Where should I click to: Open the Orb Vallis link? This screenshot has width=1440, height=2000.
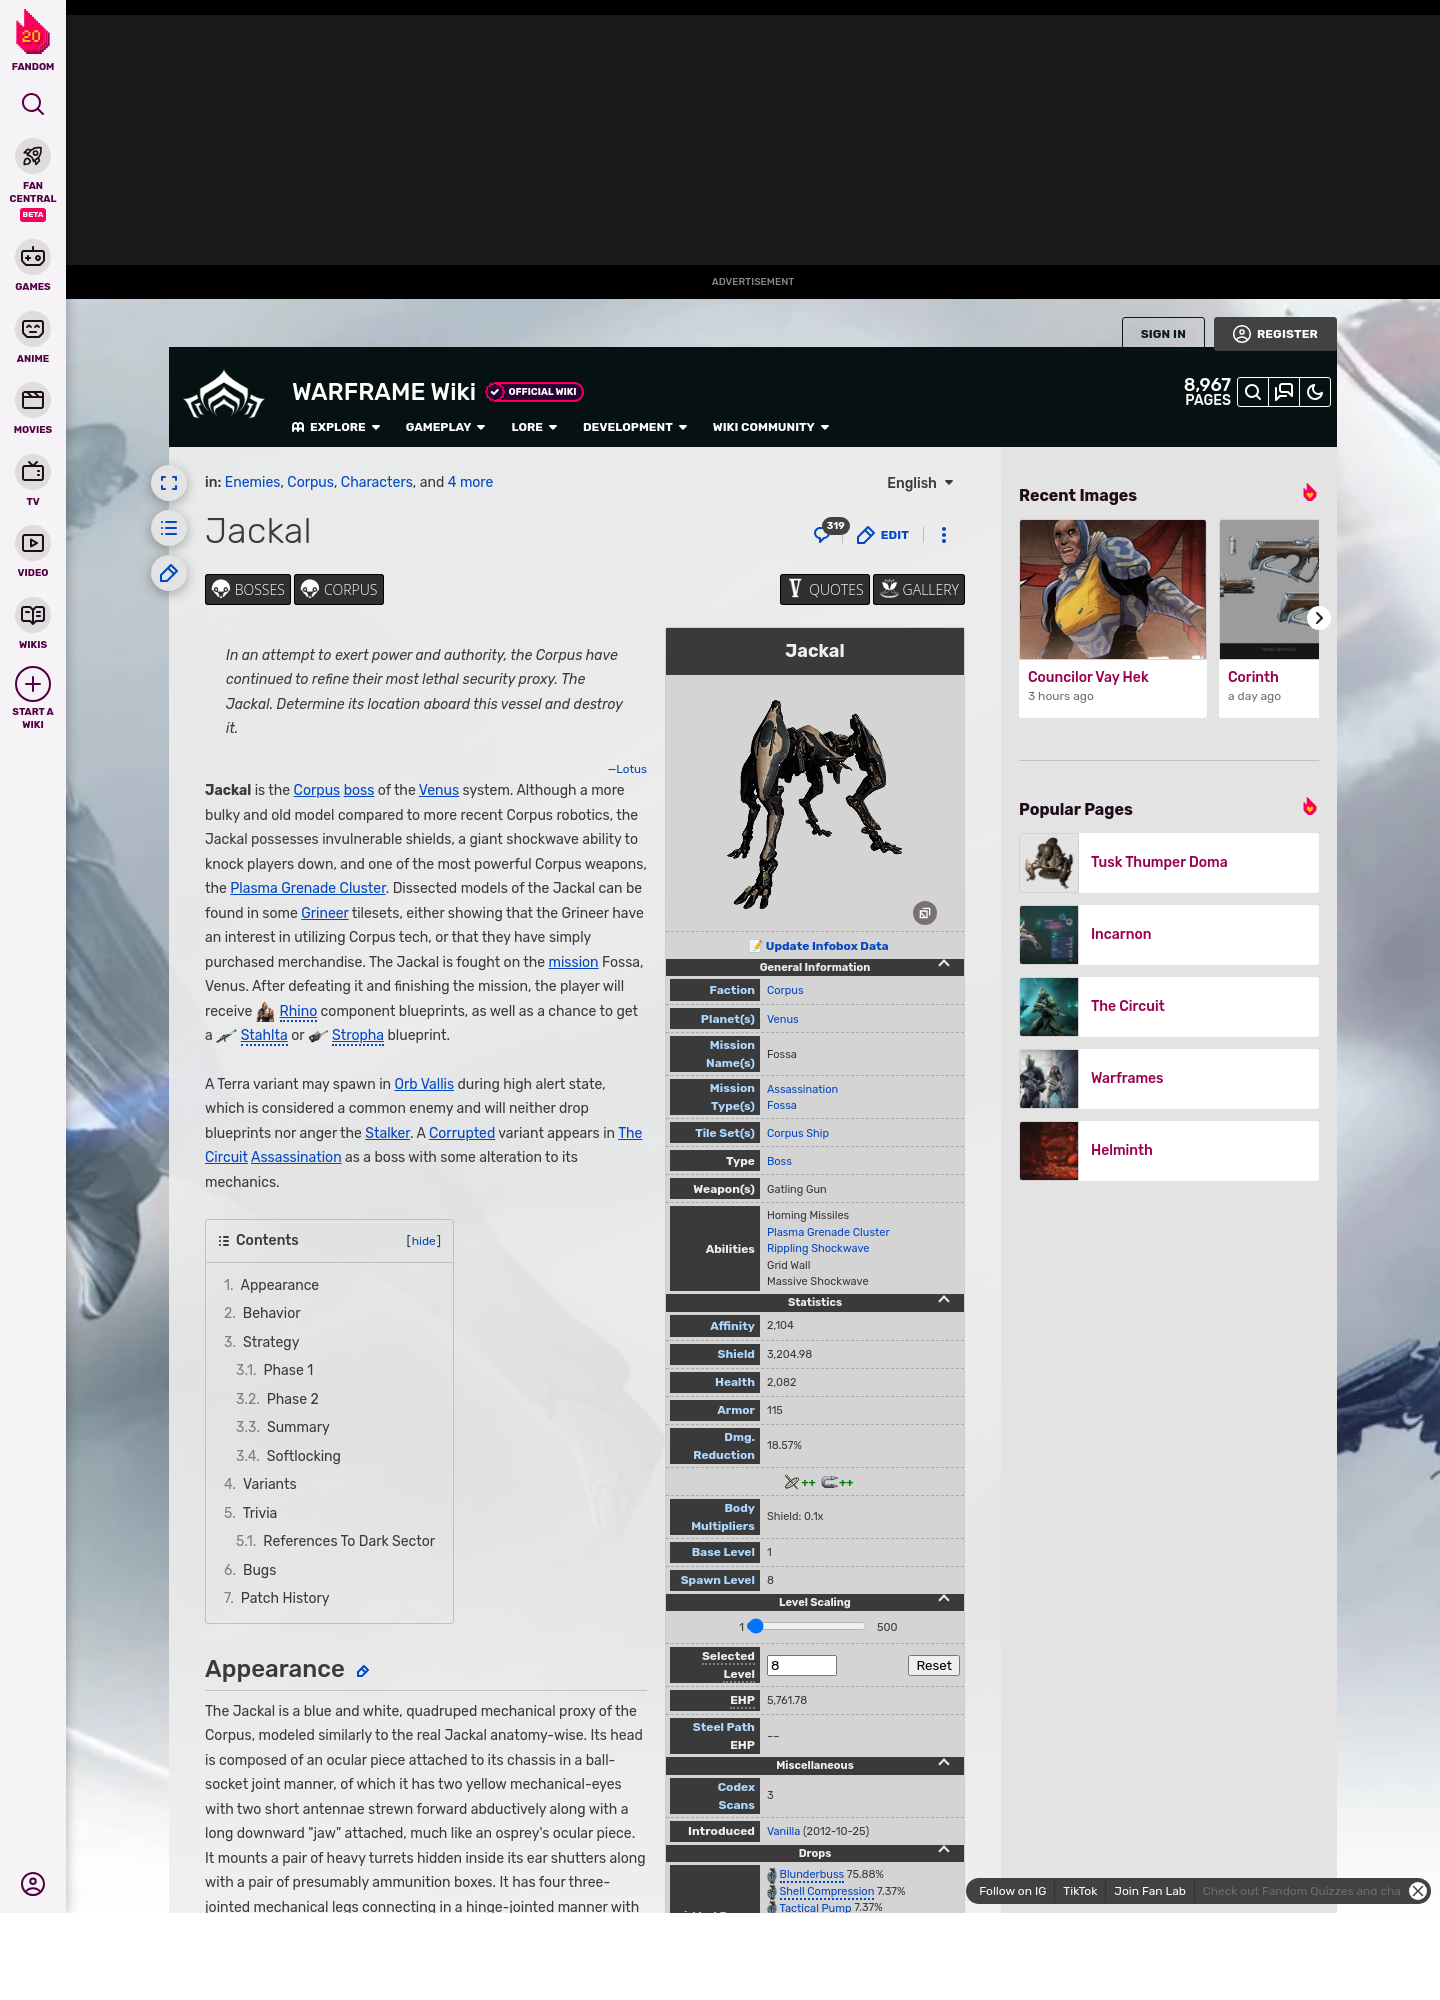point(424,1084)
